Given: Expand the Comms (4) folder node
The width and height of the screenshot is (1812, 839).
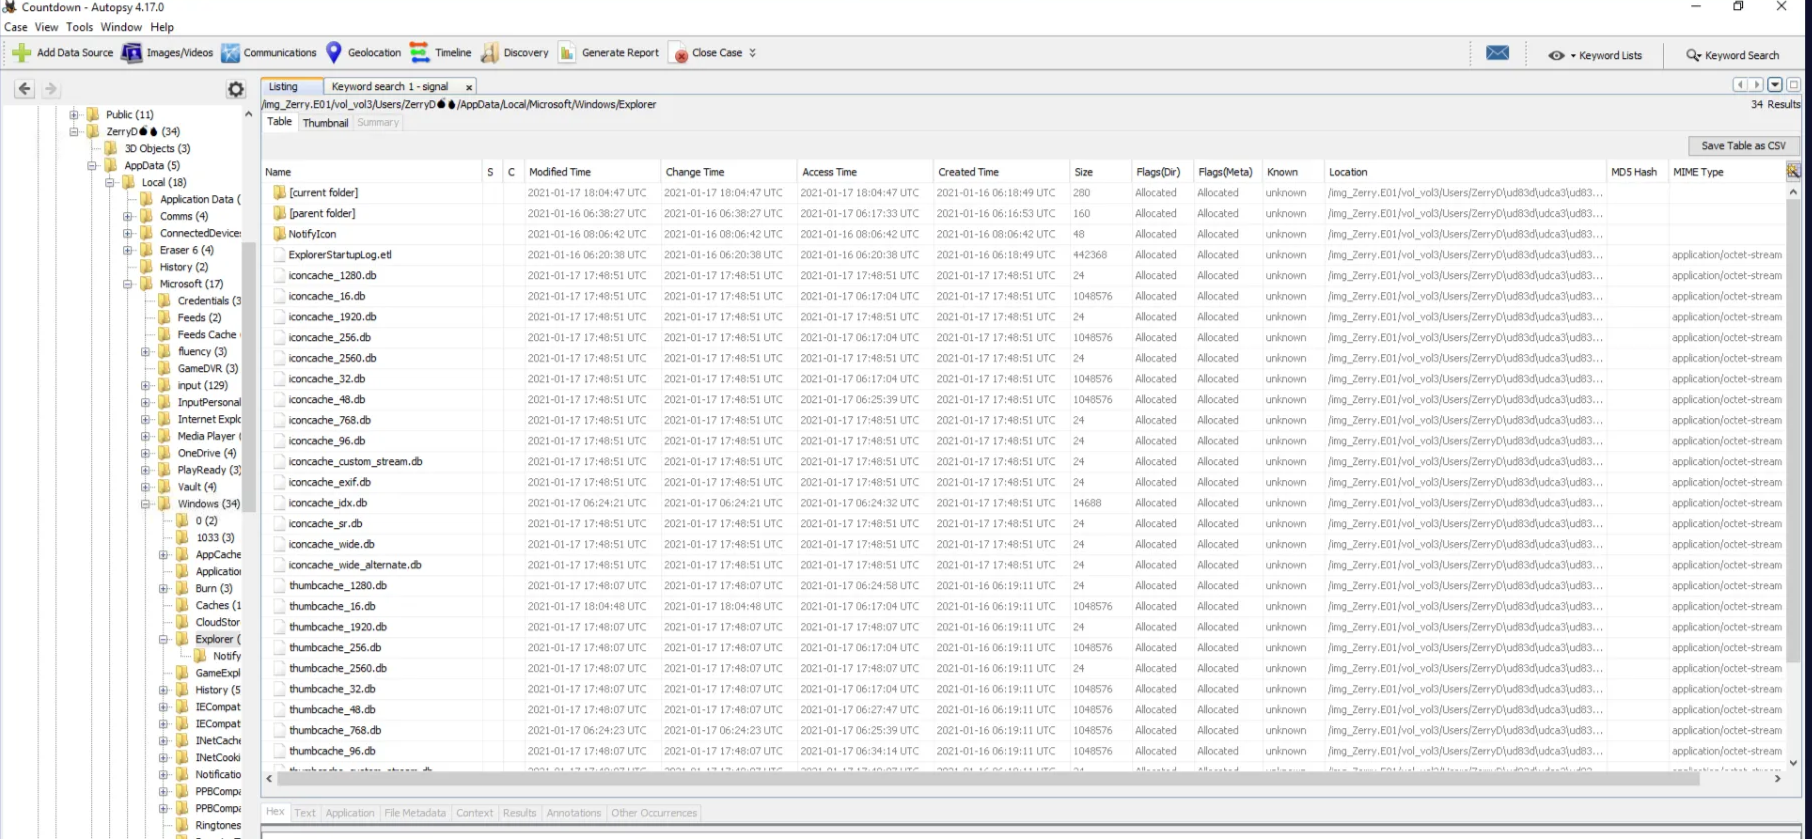Looking at the screenshot, I should click(128, 217).
